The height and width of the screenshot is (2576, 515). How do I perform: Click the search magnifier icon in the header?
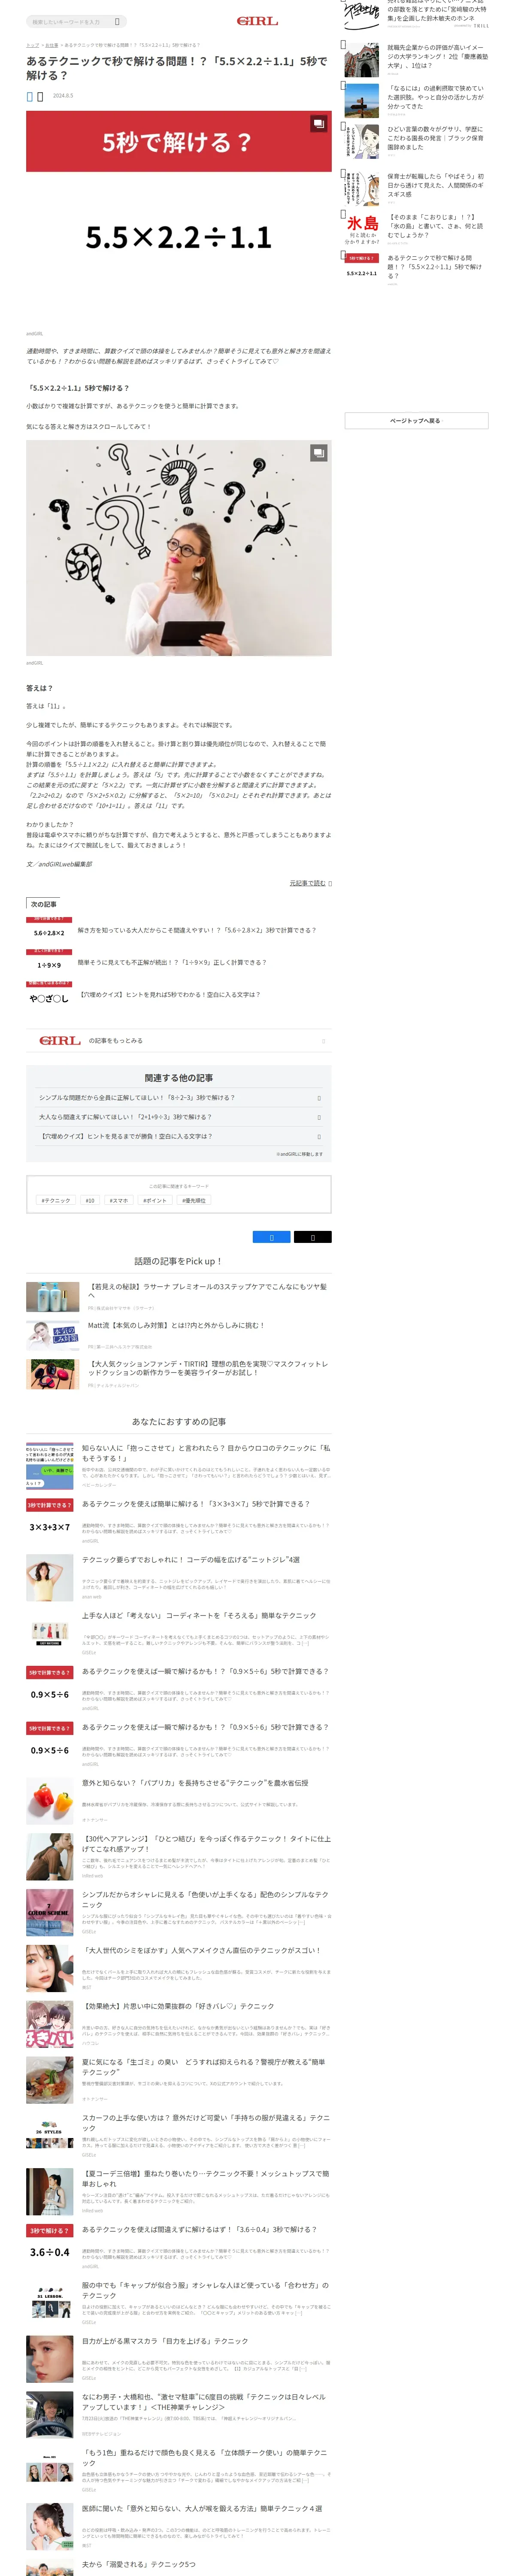coord(117,21)
